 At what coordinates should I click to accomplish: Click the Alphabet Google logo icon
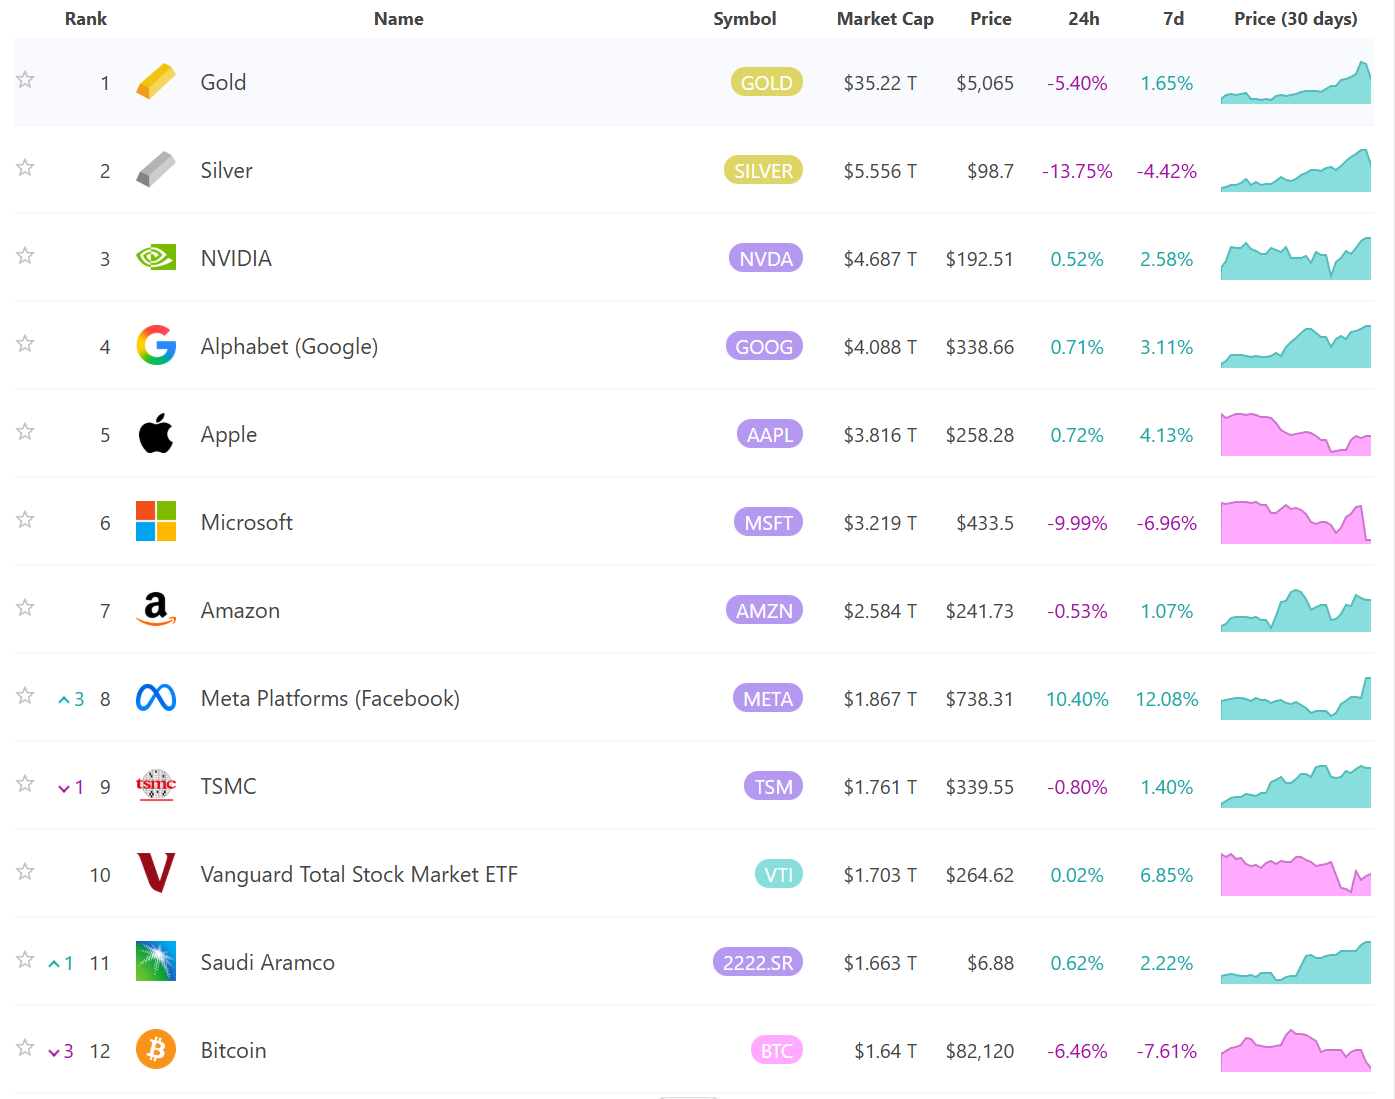[x=156, y=346]
